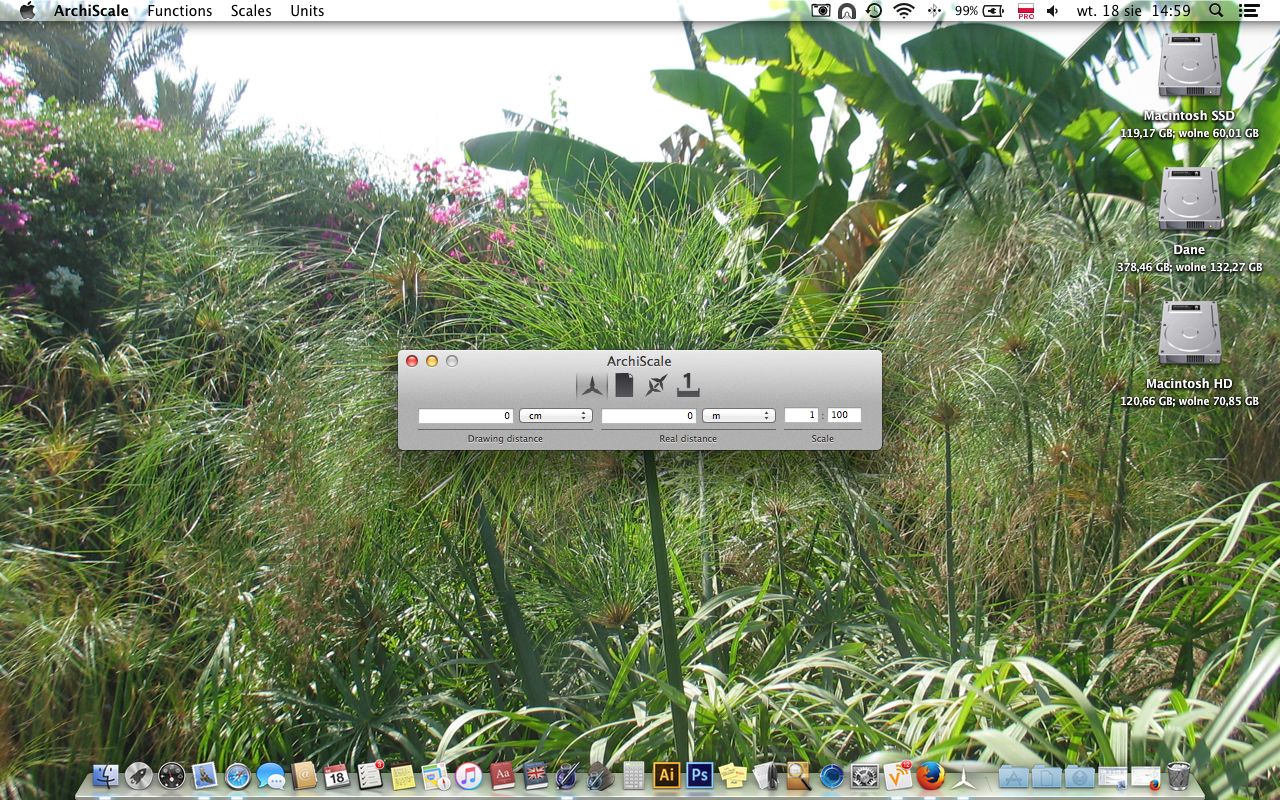Click the numeral 1 tray icon
Image resolution: width=1280 pixels, height=800 pixels.
[x=688, y=384]
